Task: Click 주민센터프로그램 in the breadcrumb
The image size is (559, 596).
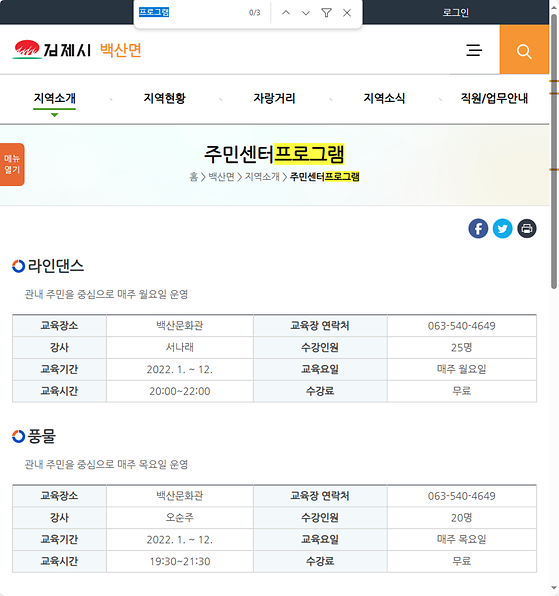Action: pyautogui.click(x=325, y=177)
